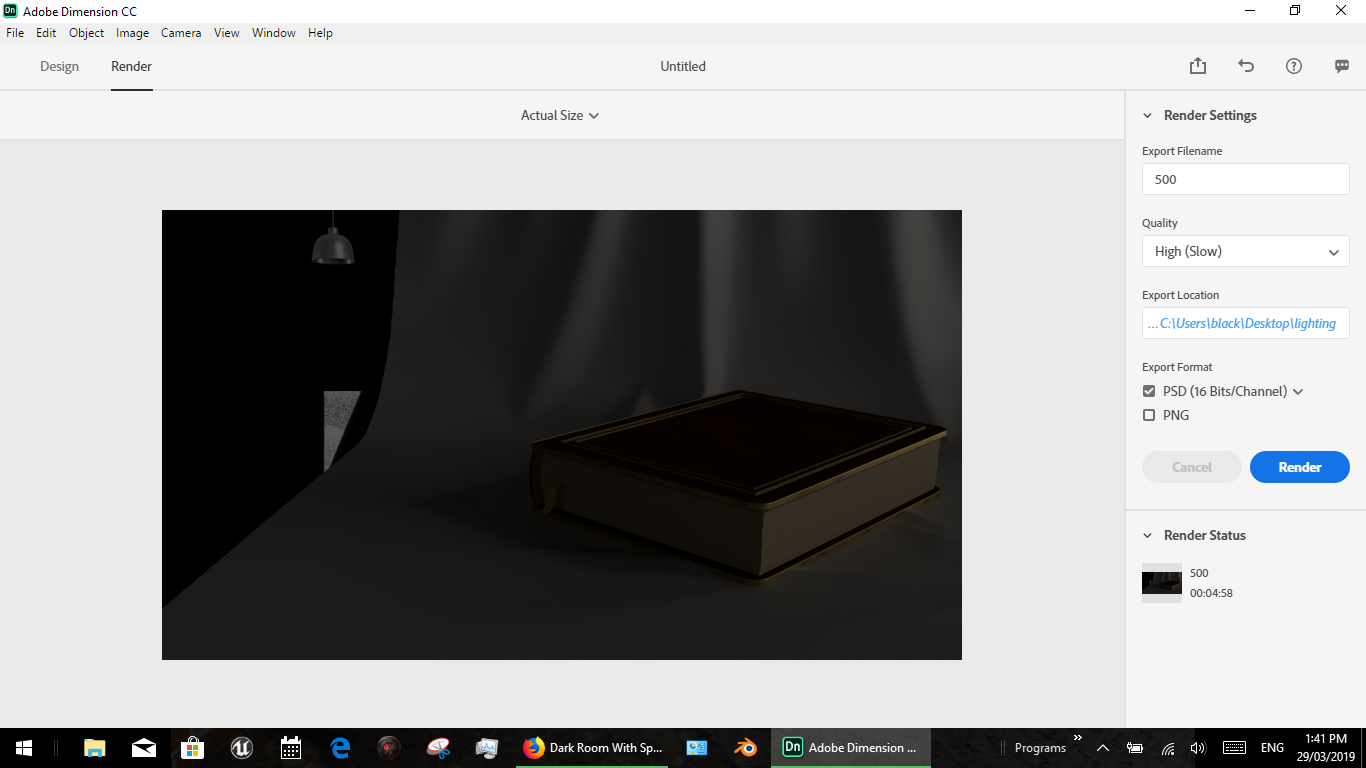This screenshot has width=1366, height=768.
Task: Open the clock and date flyout
Action: (x=1326, y=747)
